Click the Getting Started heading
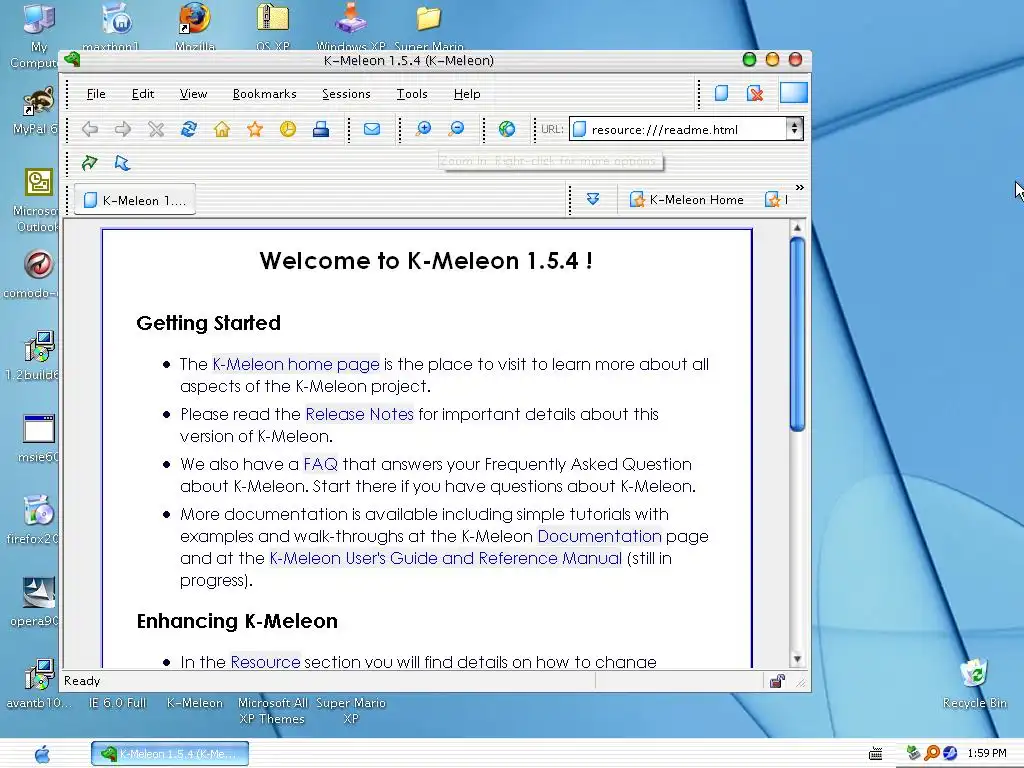1024x768 pixels. click(208, 323)
